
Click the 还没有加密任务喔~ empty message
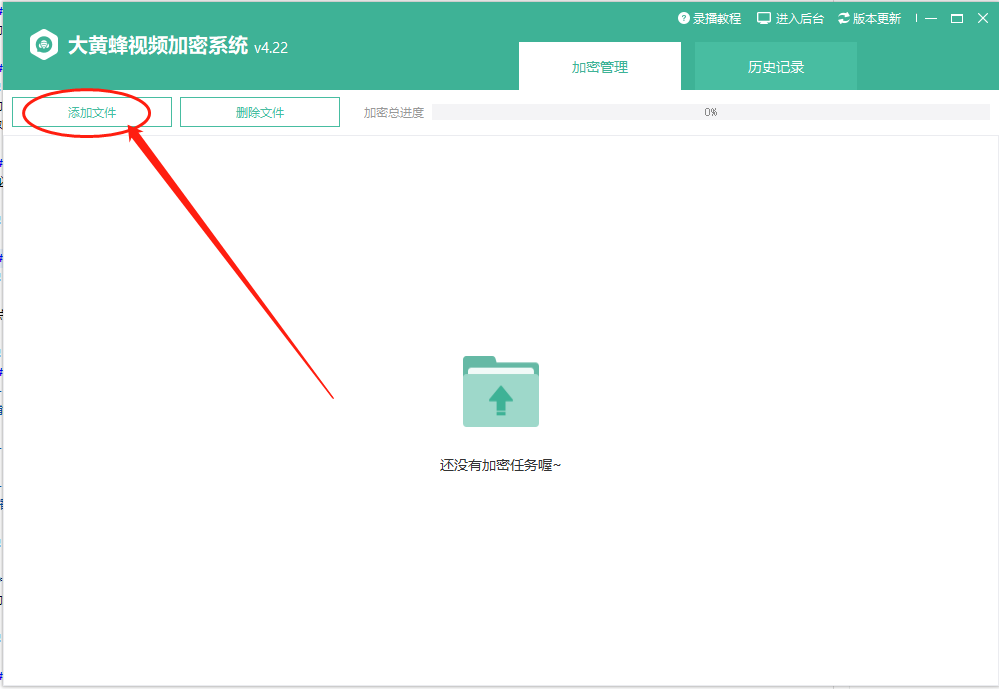pos(500,465)
